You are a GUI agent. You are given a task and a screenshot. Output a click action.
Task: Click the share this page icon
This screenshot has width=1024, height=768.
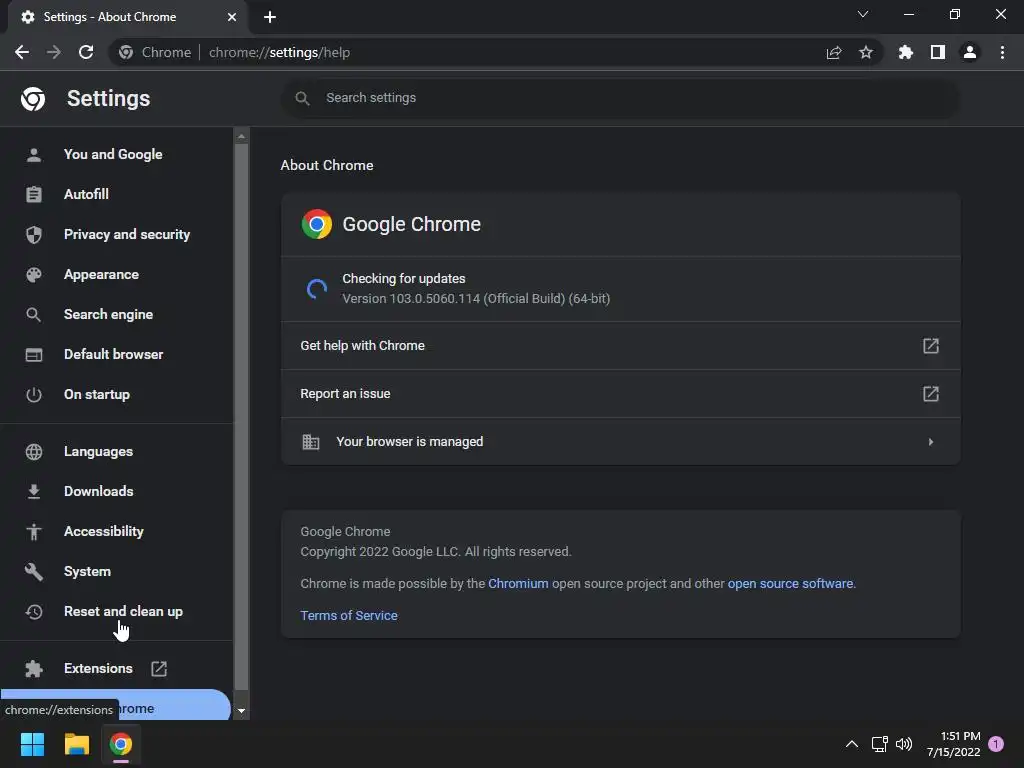[x=834, y=52]
